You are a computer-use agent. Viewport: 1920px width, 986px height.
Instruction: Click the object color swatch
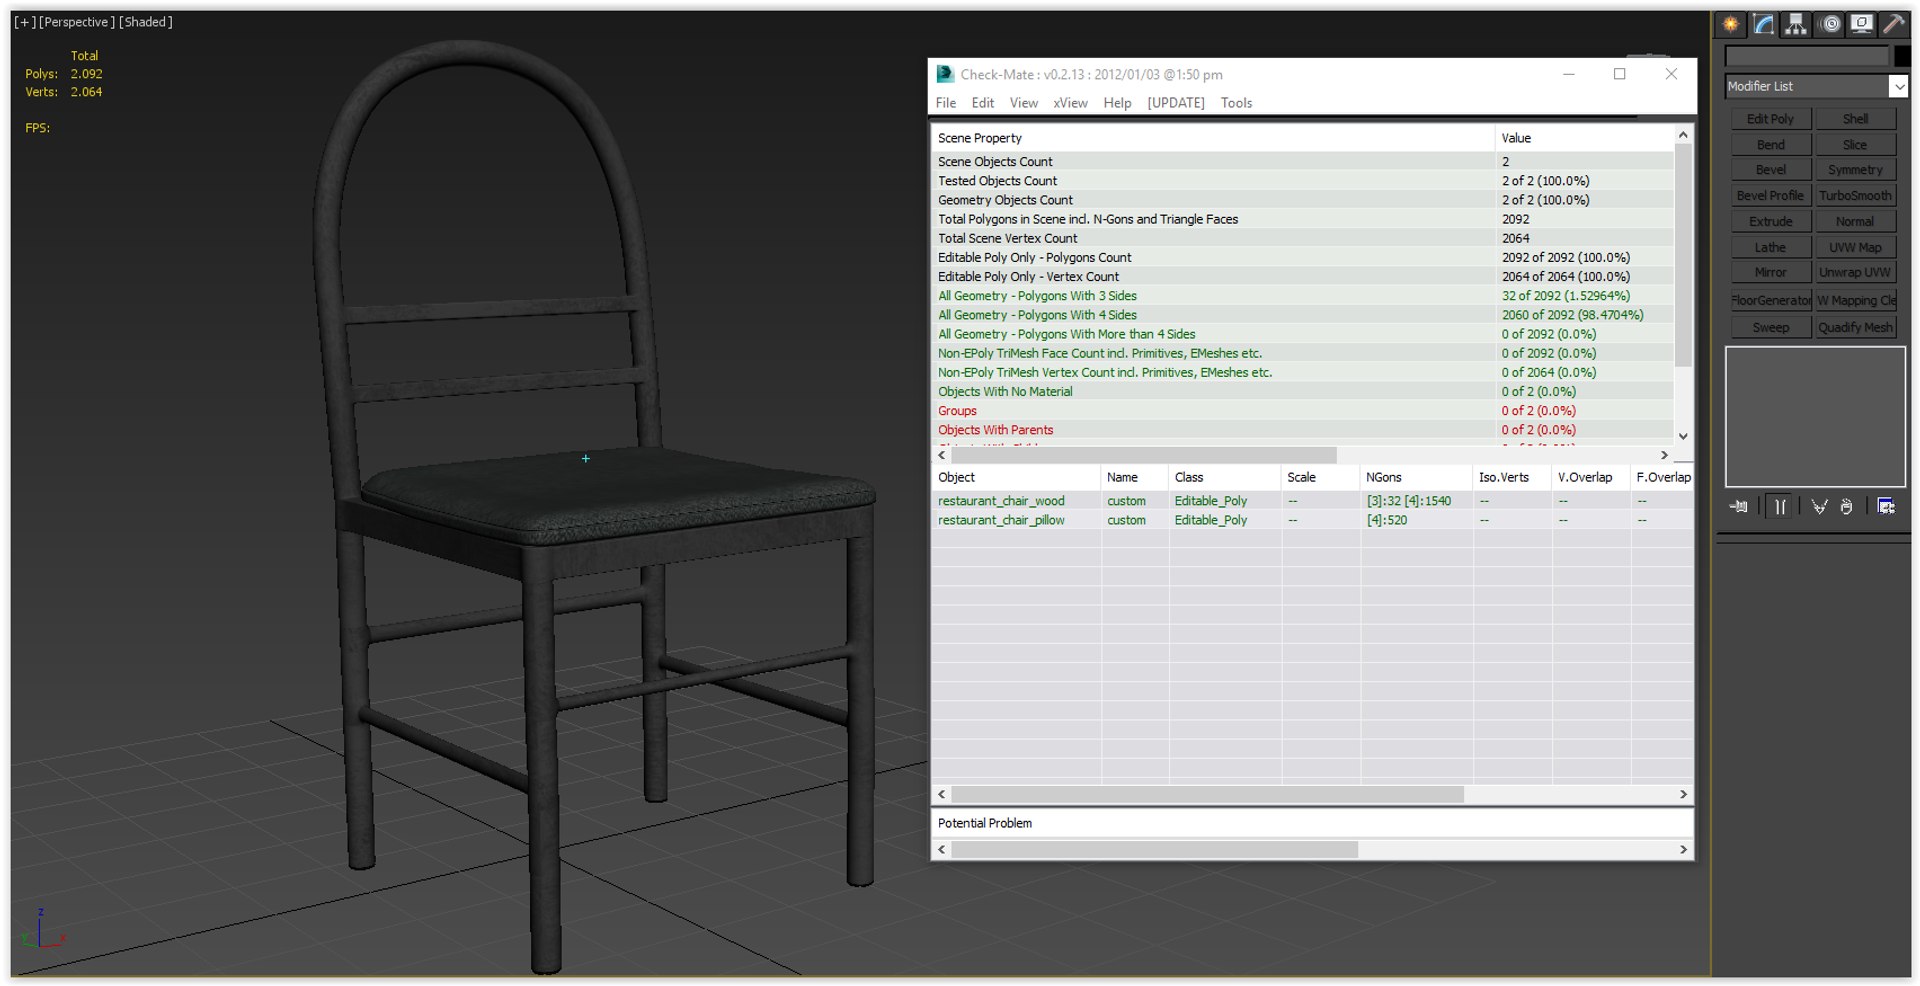[1902, 57]
